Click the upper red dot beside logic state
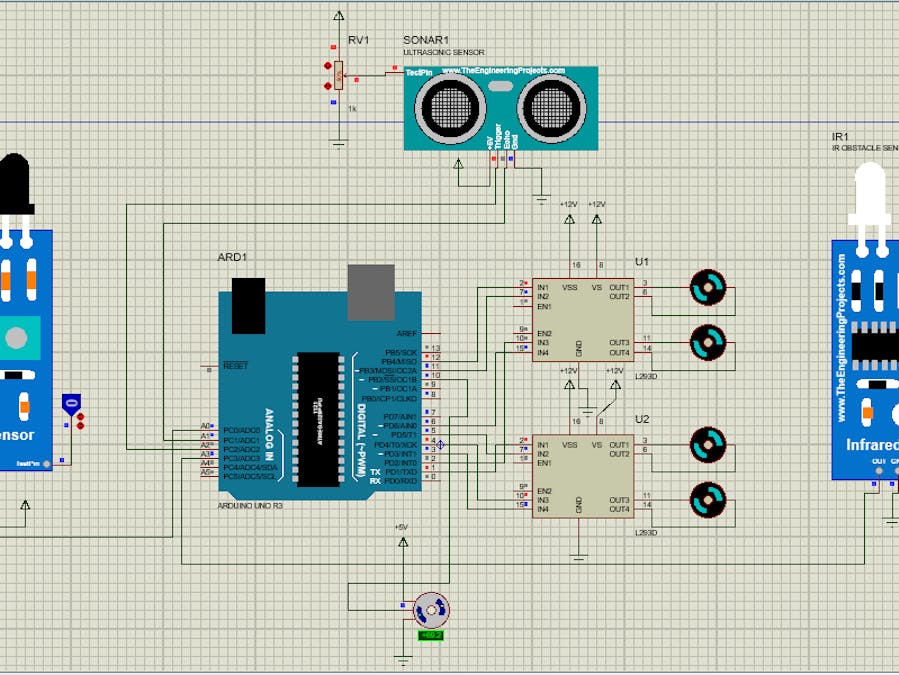Viewport: 899px width, 675px height. tap(81, 417)
